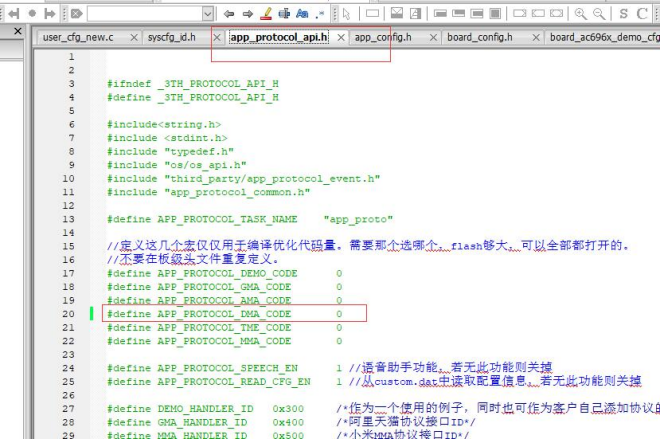
Task: Open the board_ac696x_demo_cfg tab
Action: (605, 37)
